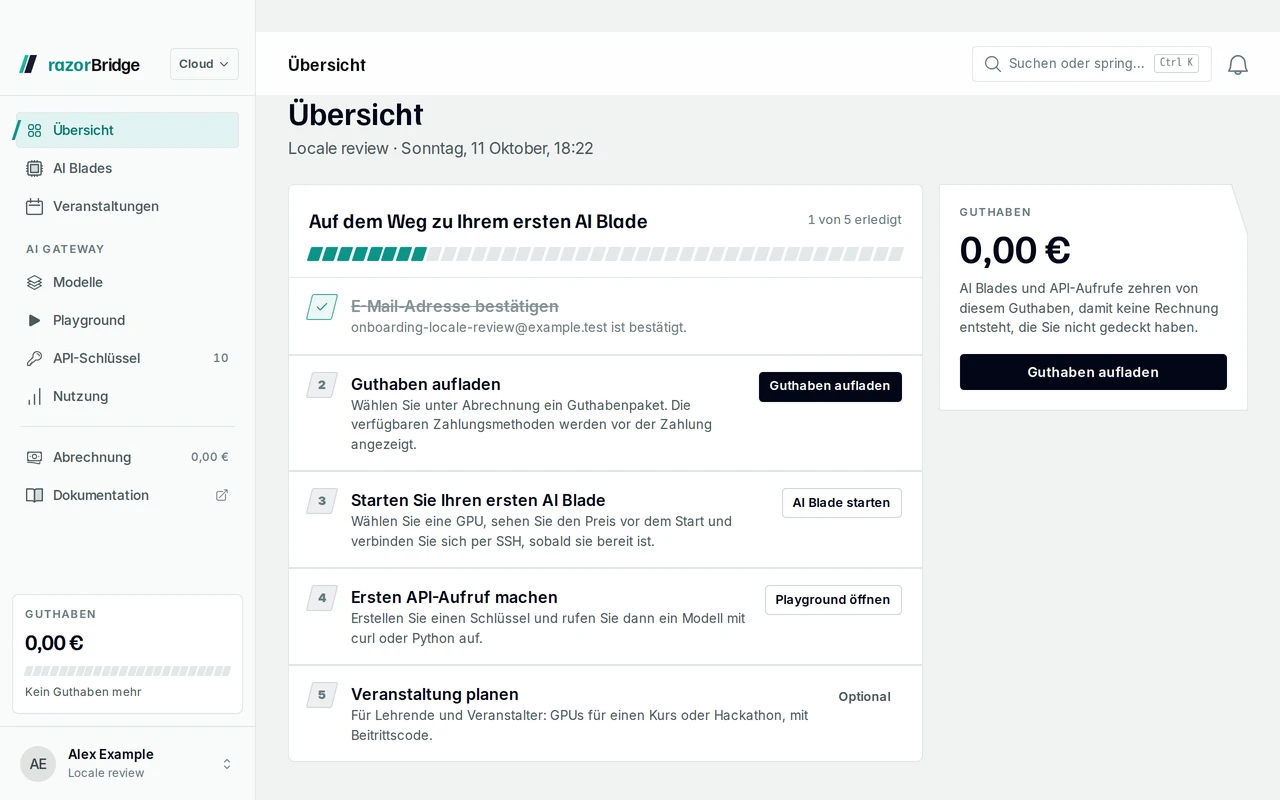The height and width of the screenshot is (800, 1280).
Task: Open API-Schlüssel in the sidebar
Action: tap(127, 358)
